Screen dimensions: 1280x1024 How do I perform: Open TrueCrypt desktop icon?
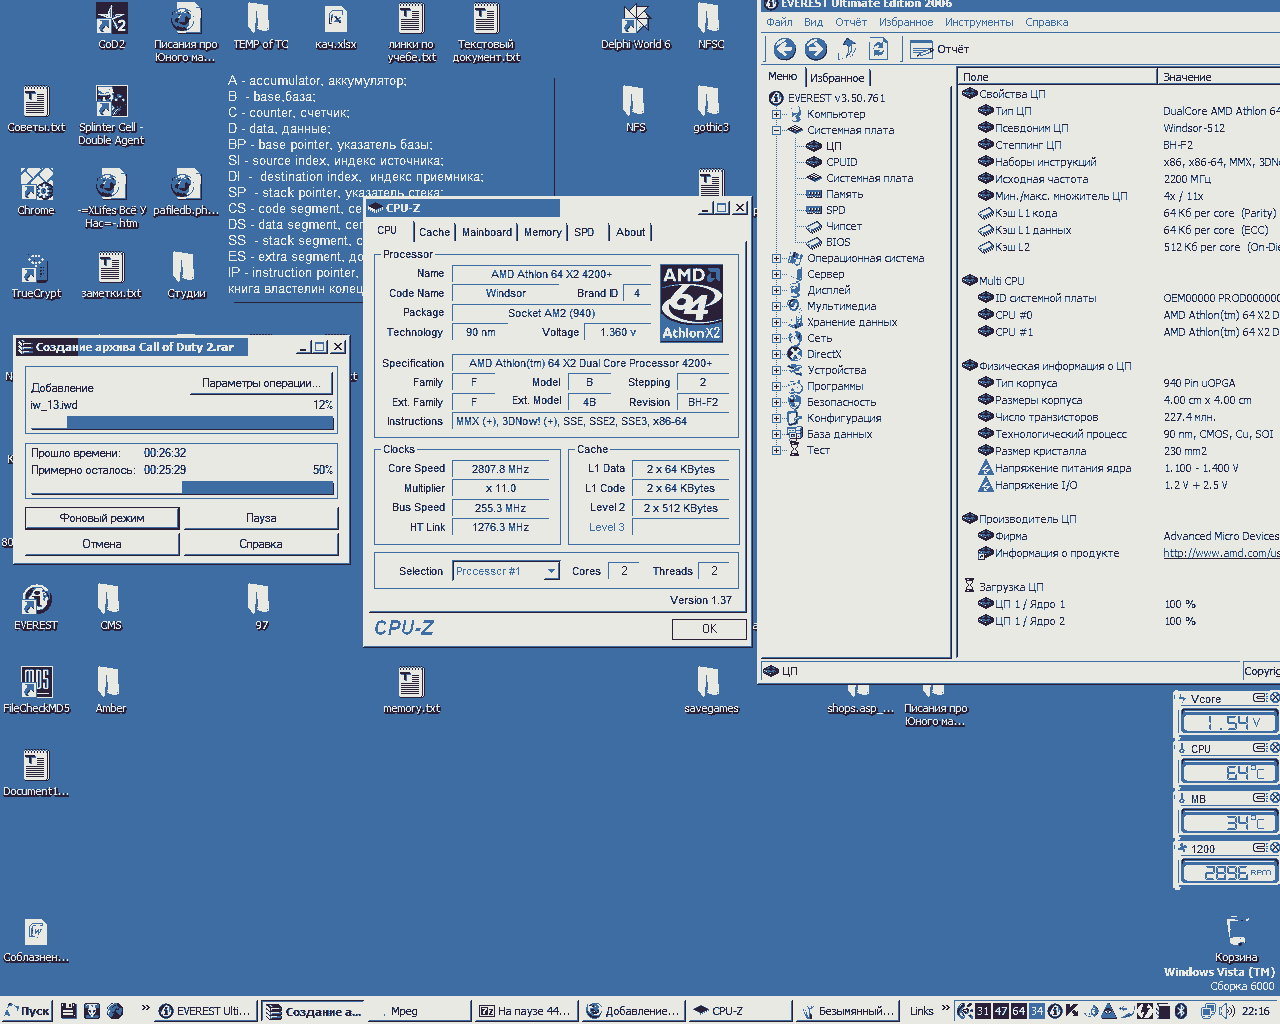[36, 276]
